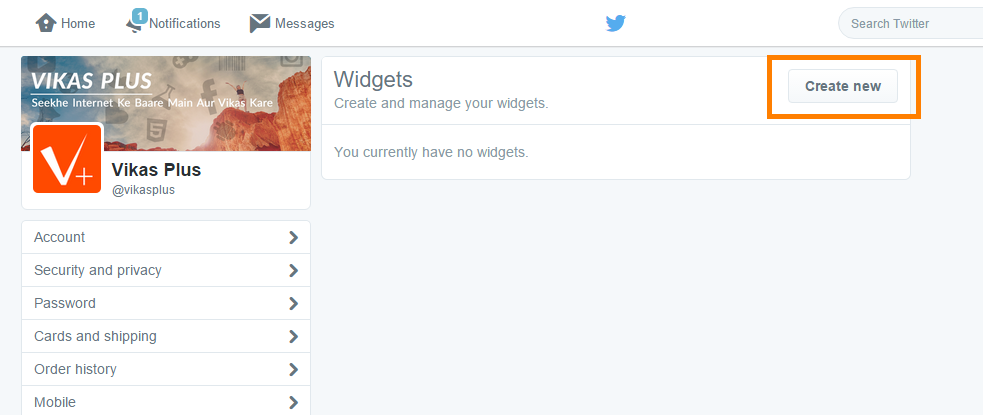Click the Home house icon
Image resolution: width=983 pixels, height=415 pixels.
point(46,24)
